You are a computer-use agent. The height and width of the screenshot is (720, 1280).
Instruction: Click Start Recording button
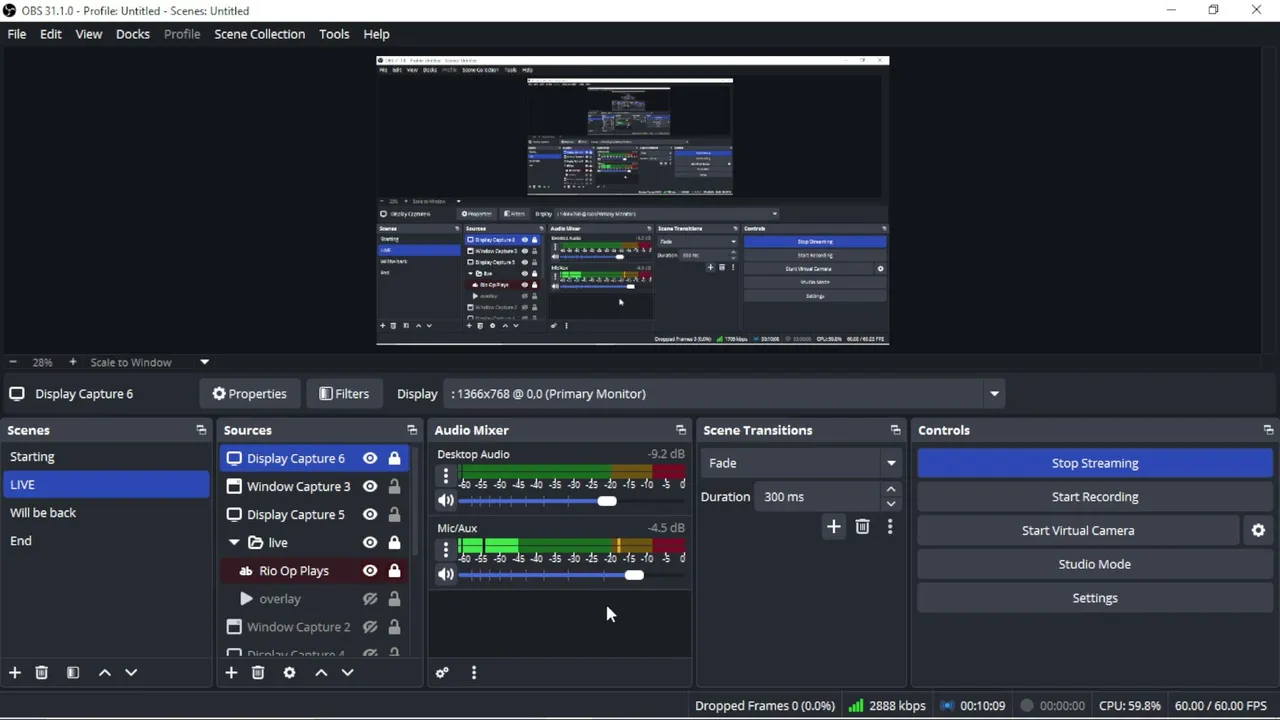click(1095, 497)
